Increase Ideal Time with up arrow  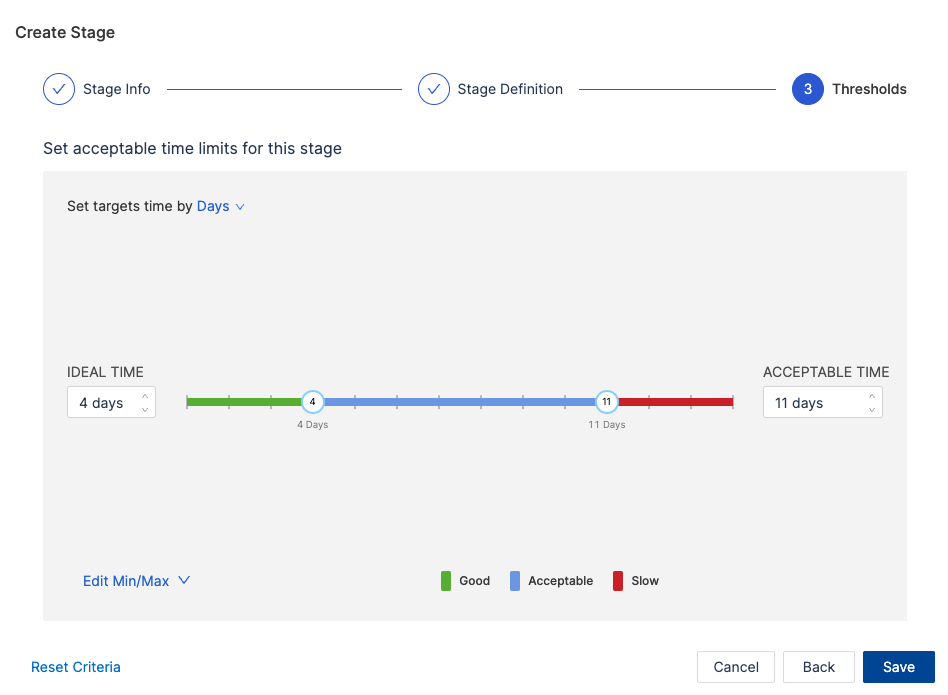(145, 396)
